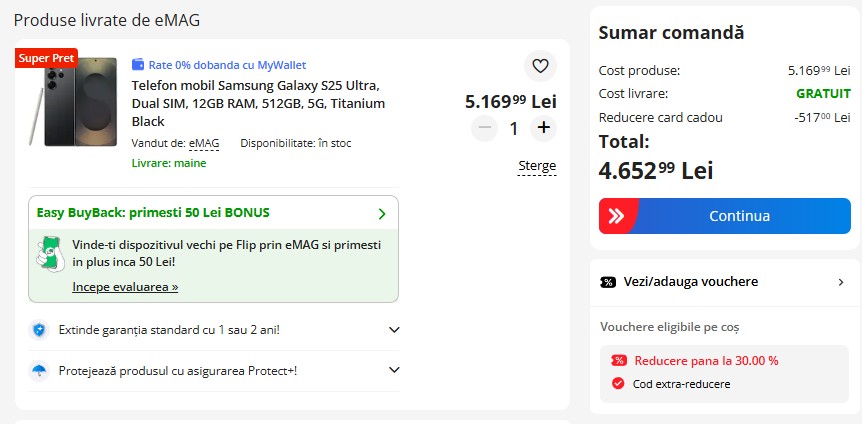Click the eMAG seller link

pyautogui.click(x=204, y=143)
